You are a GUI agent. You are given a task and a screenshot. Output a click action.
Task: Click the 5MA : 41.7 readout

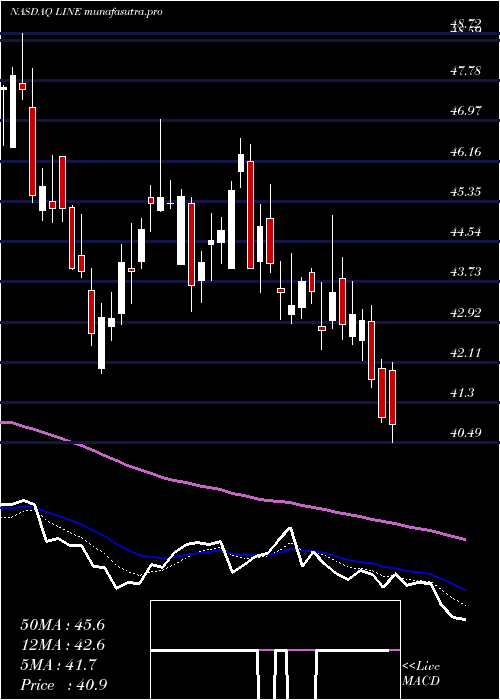pos(59,665)
